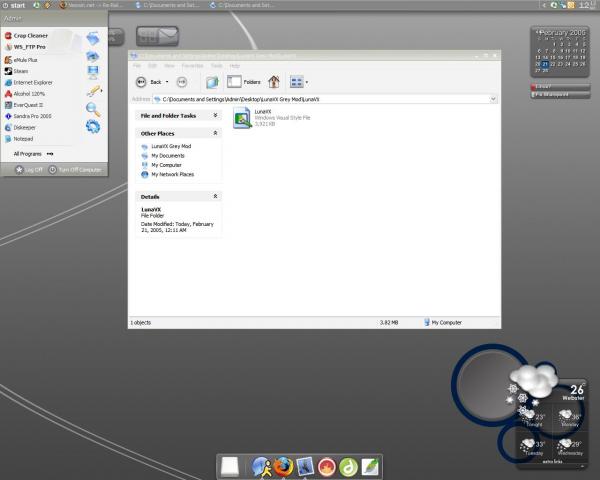Go to LunaVX Grey Mod in Other Places
600x480 pixels.
pos(166,146)
